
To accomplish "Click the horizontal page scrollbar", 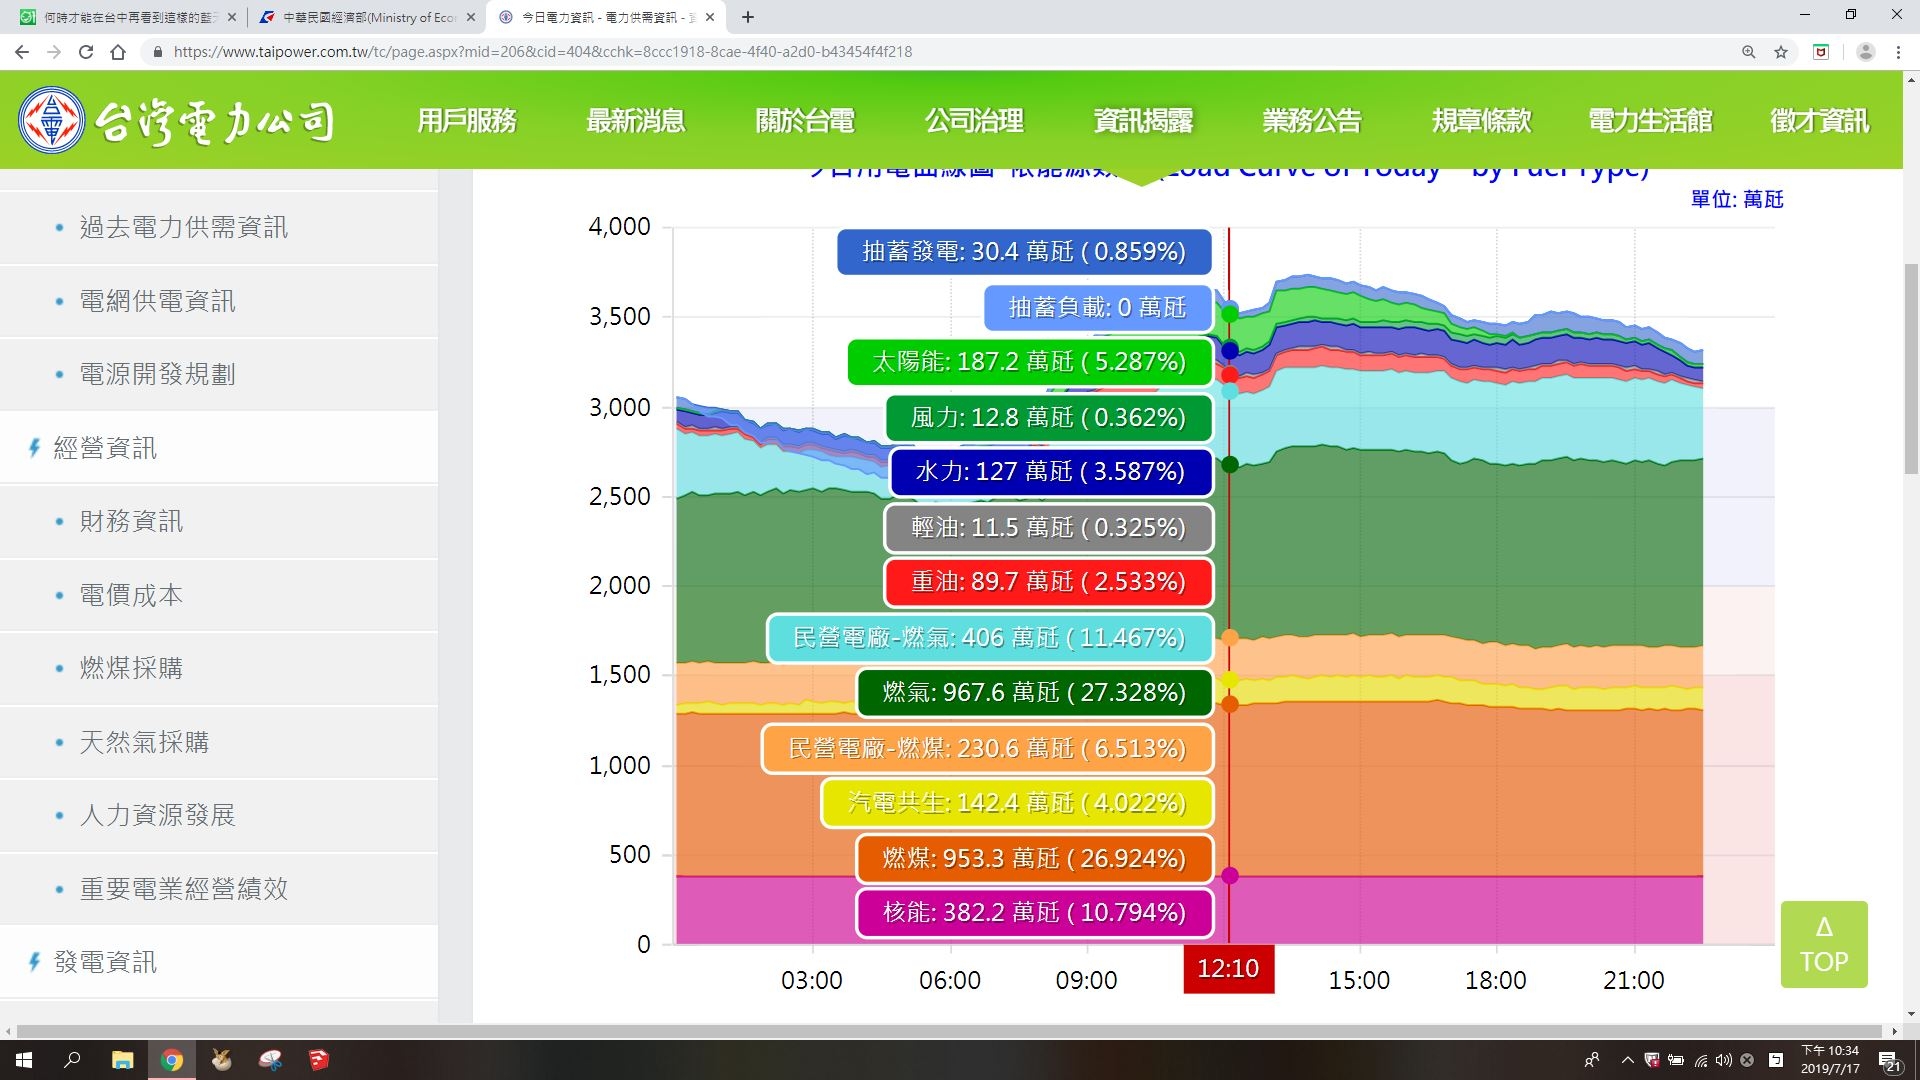I will click(x=950, y=1031).
